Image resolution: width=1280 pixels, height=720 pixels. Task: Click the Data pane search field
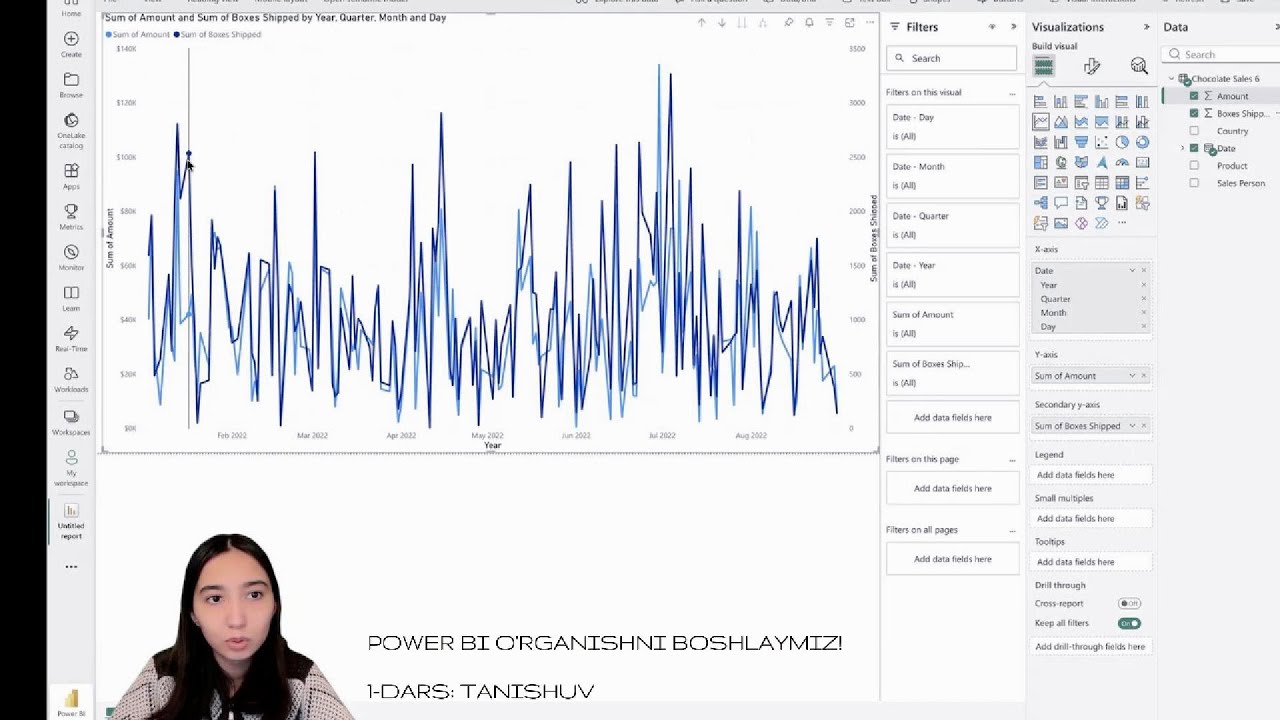coord(1223,55)
